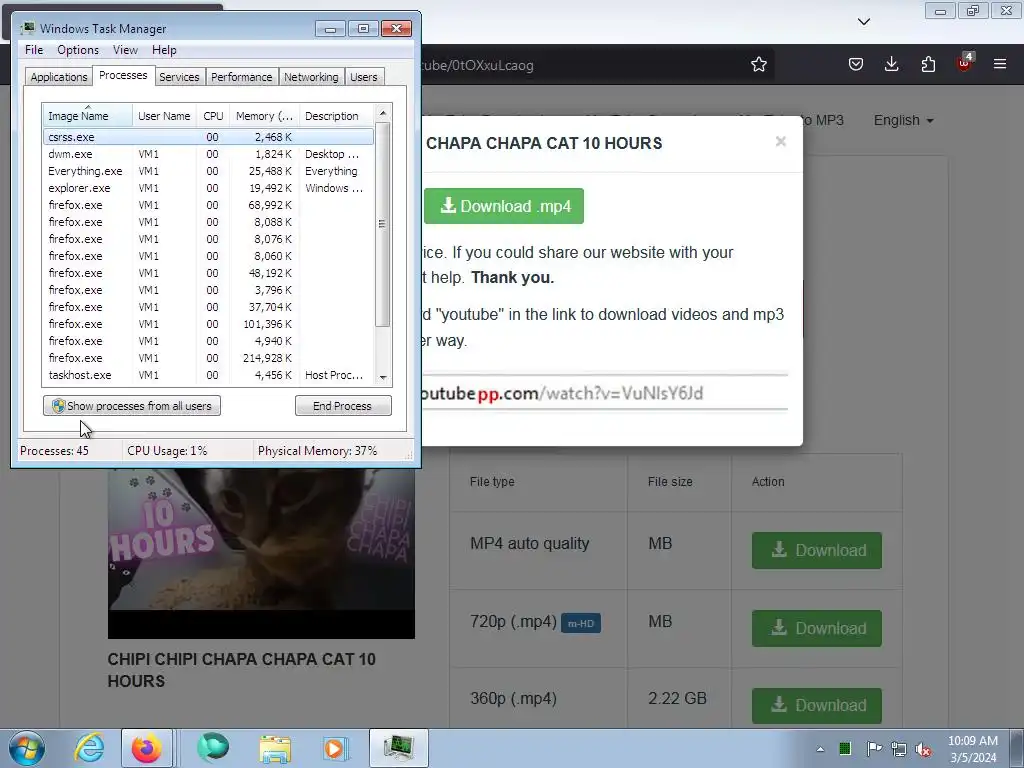Select firefox.exe row using 101,396 K

[208, 324]
